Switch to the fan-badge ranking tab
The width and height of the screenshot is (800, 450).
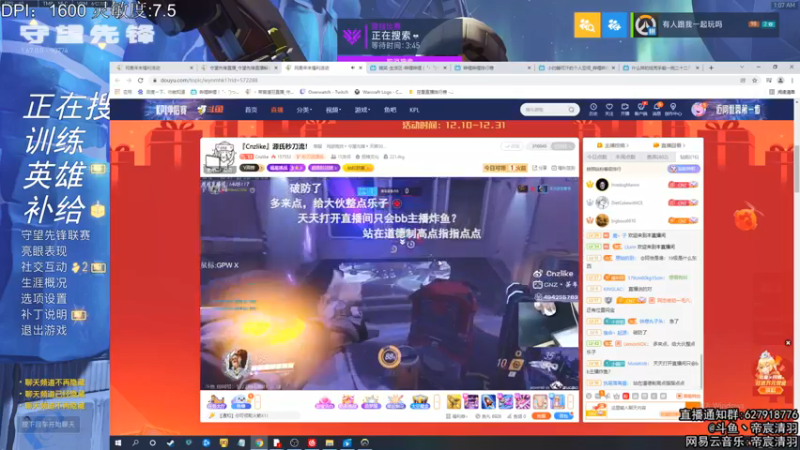658,157
